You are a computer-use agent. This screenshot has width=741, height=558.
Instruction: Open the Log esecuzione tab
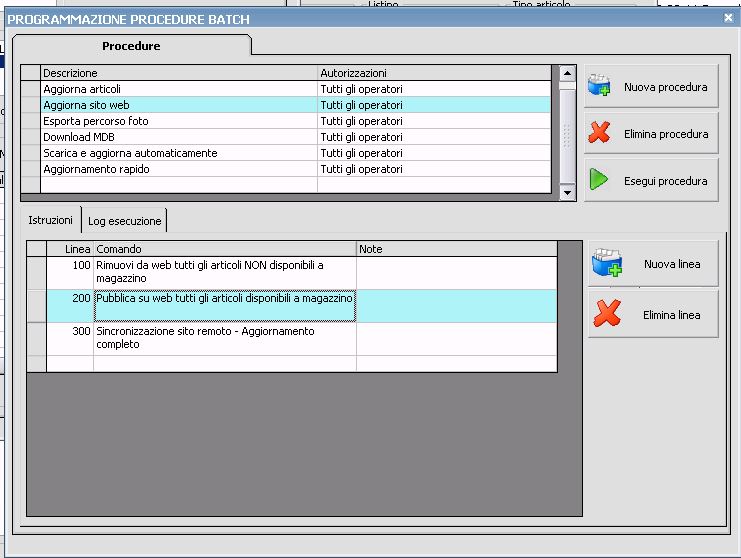point(124,221)
